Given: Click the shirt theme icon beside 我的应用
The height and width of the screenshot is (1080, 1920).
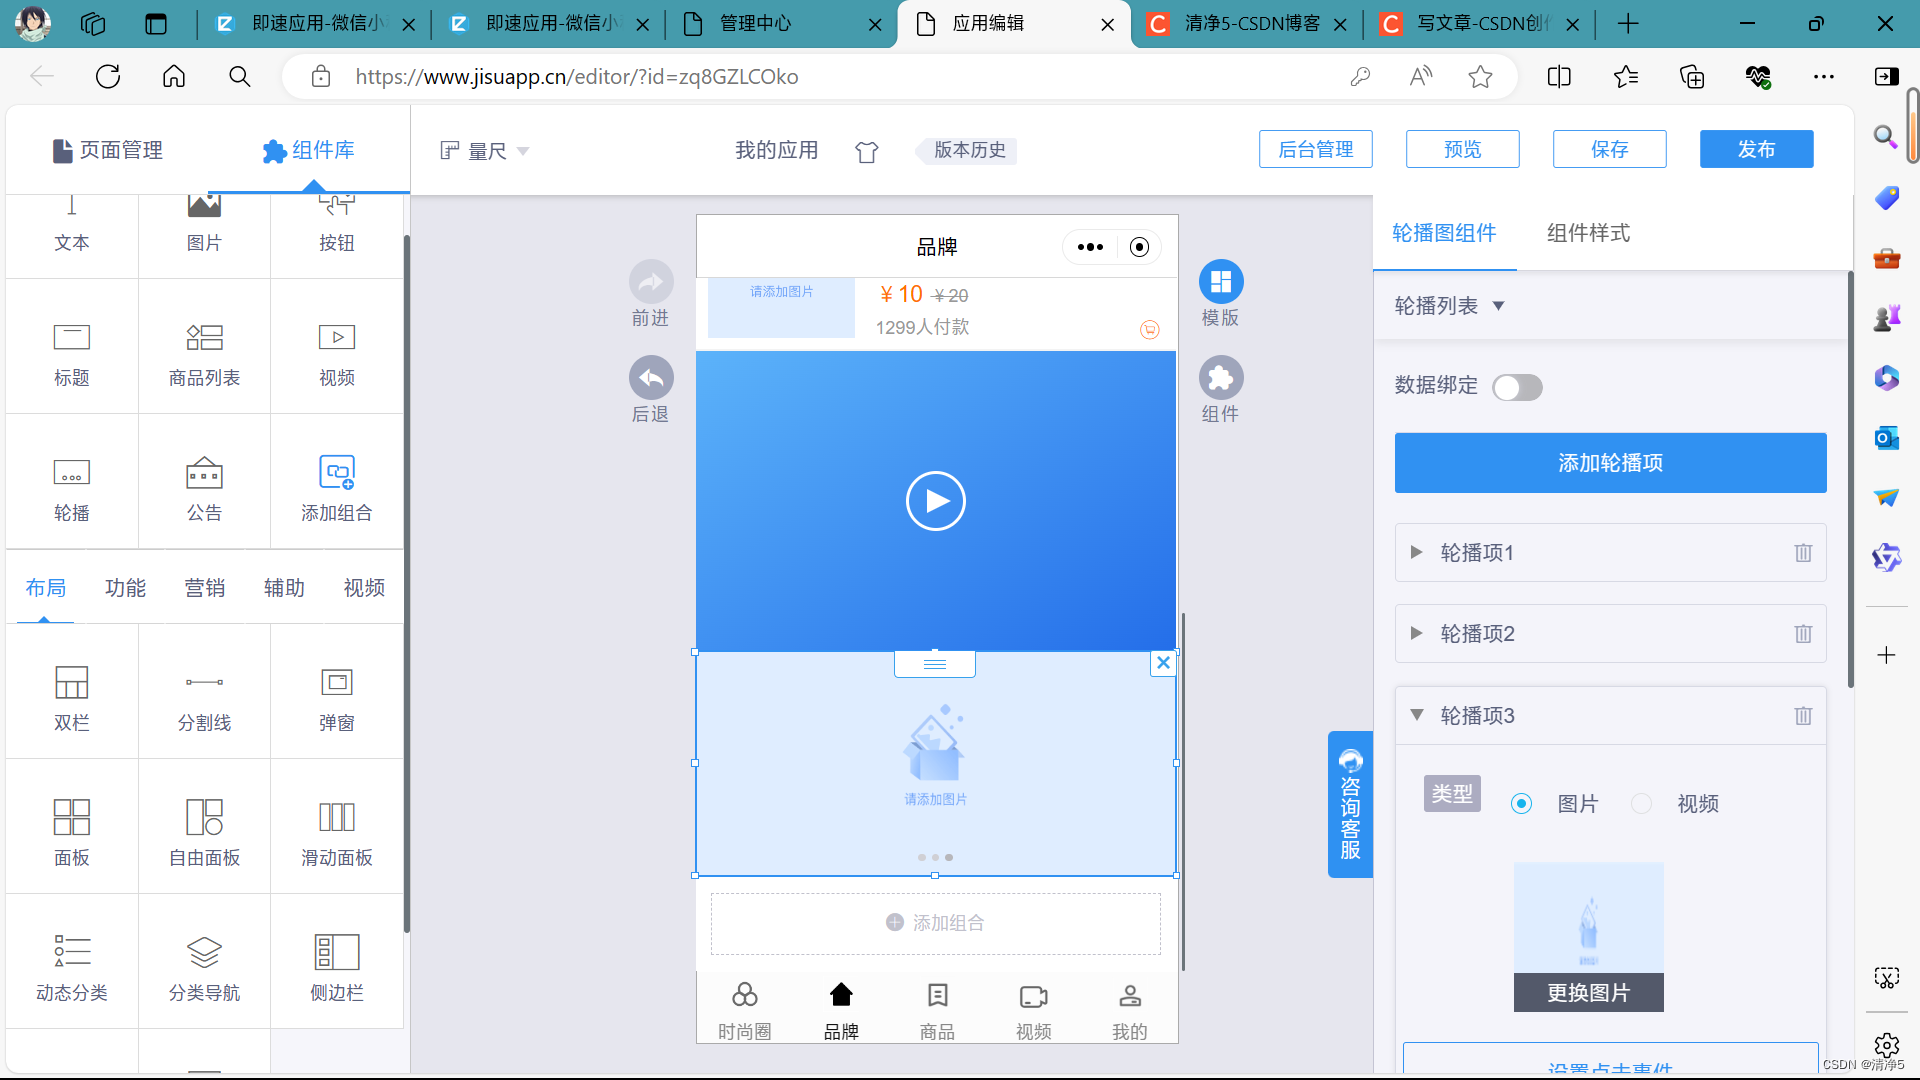Looking at the screenshot, I should (x=866, y=152).
